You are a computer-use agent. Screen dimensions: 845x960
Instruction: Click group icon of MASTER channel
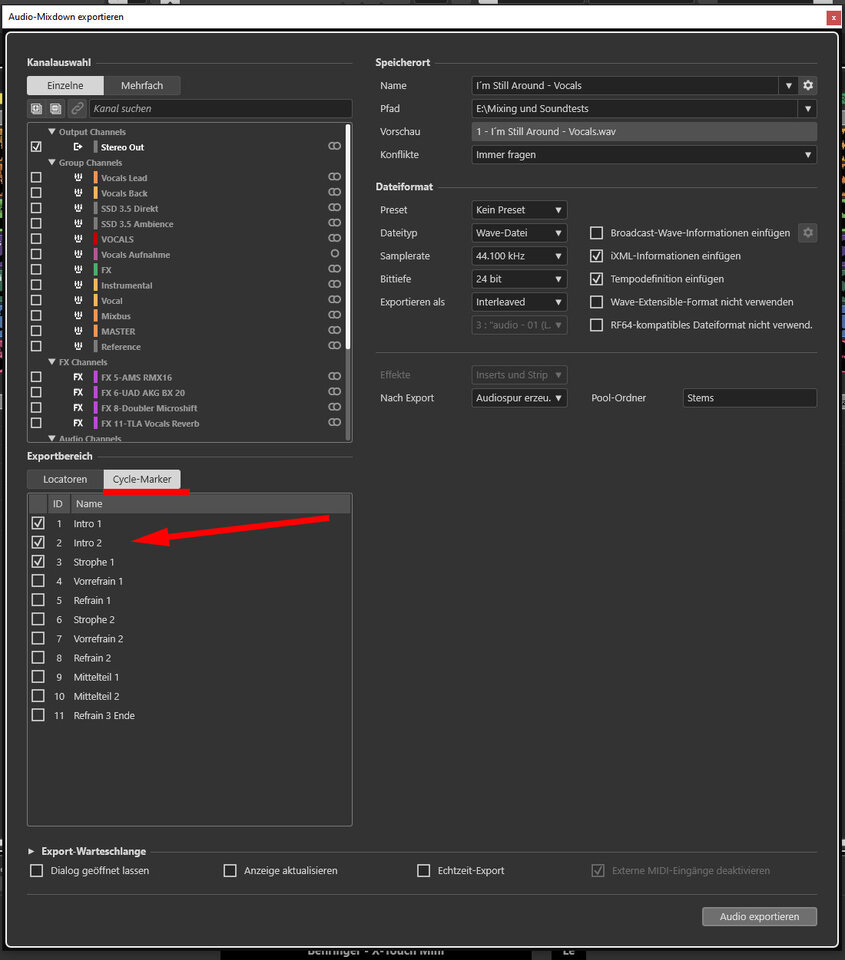78,331
